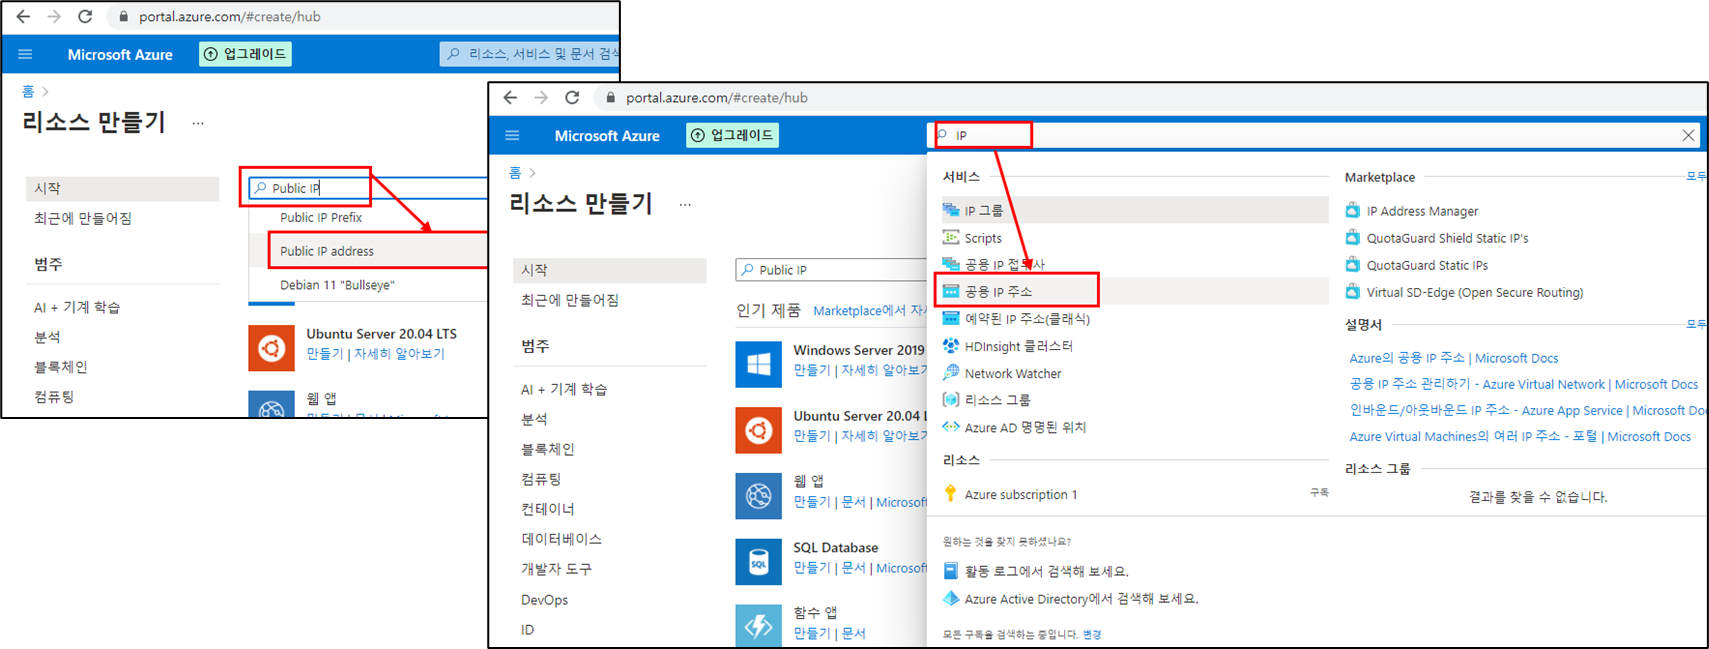Click forward arrow in left browser window
Viewport: 1709px width, 649px height.
click(54, 17)
